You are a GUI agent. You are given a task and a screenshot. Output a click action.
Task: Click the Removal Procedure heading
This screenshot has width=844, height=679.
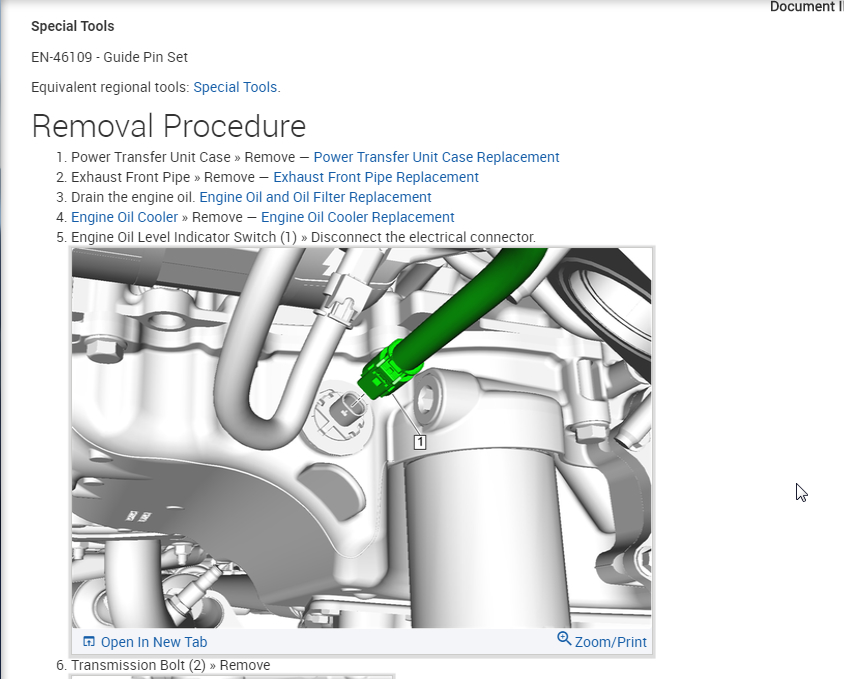(169, 126)
